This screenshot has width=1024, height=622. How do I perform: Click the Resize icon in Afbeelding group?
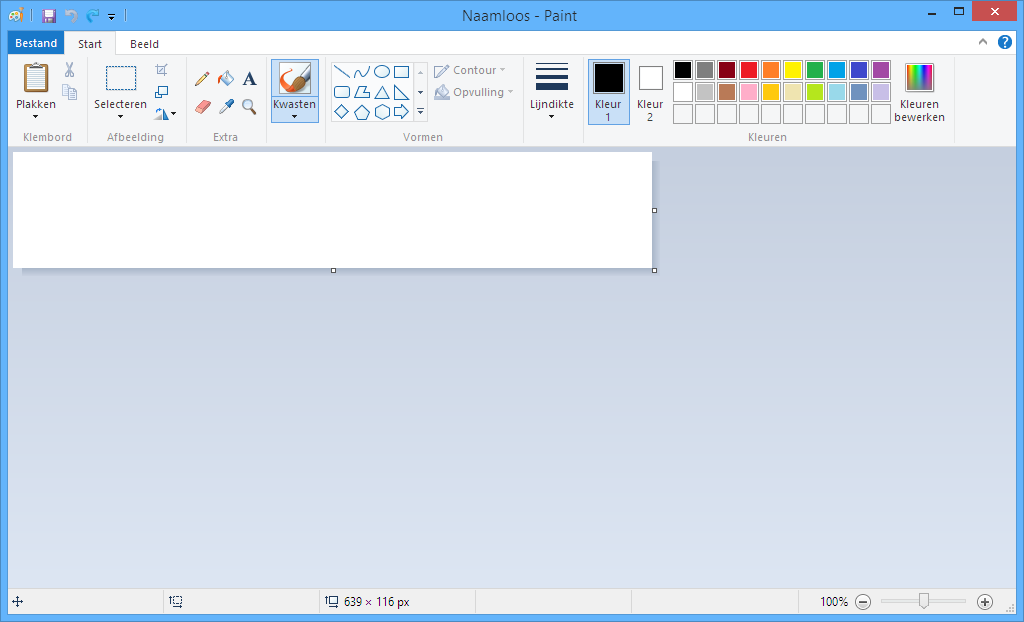coord(161,91)
